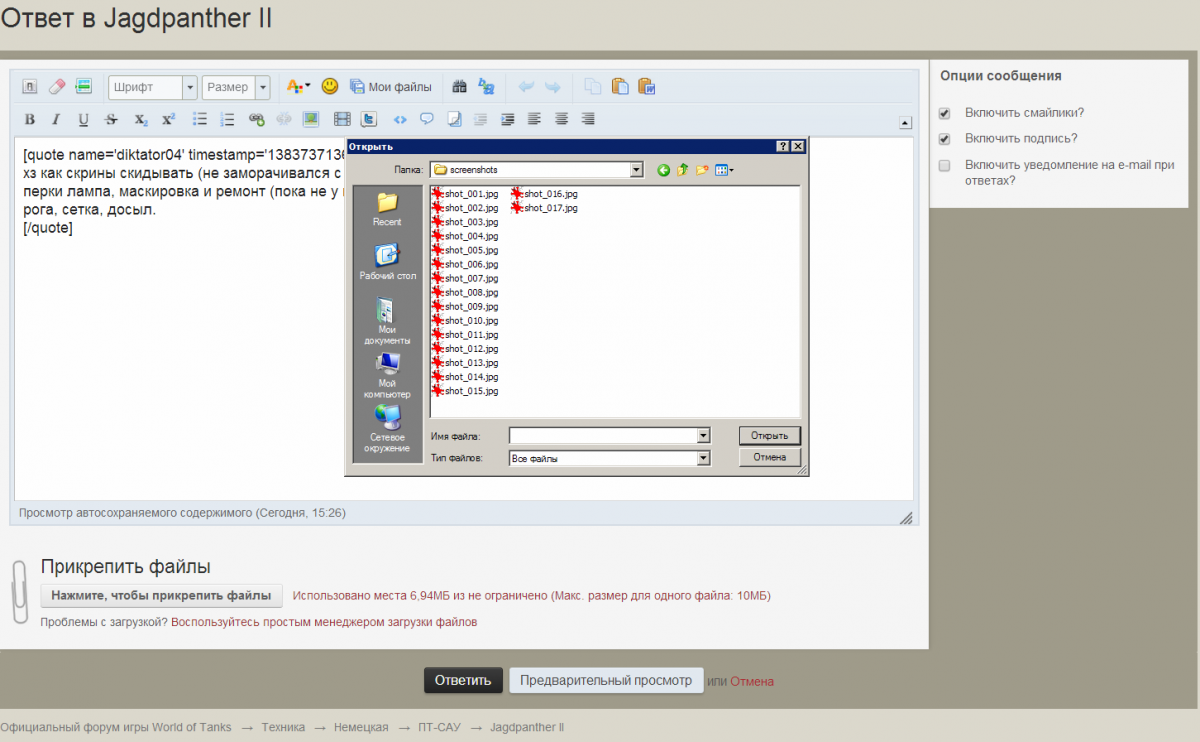Toggle BBCode source mode icon
1200x742 pixels.
point(30,87)
